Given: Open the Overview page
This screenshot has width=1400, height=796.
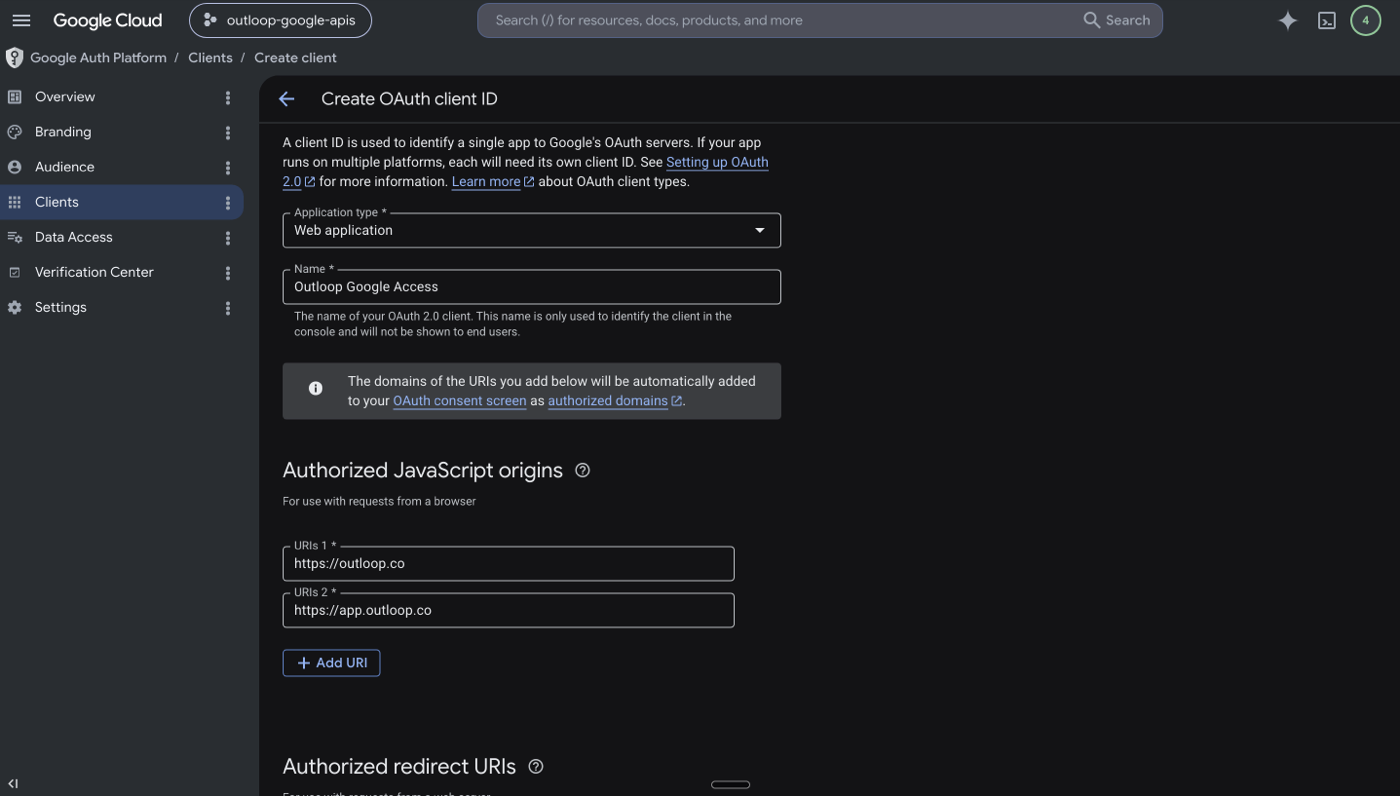Looking at the screenshot, I should [x=65, y=97].
